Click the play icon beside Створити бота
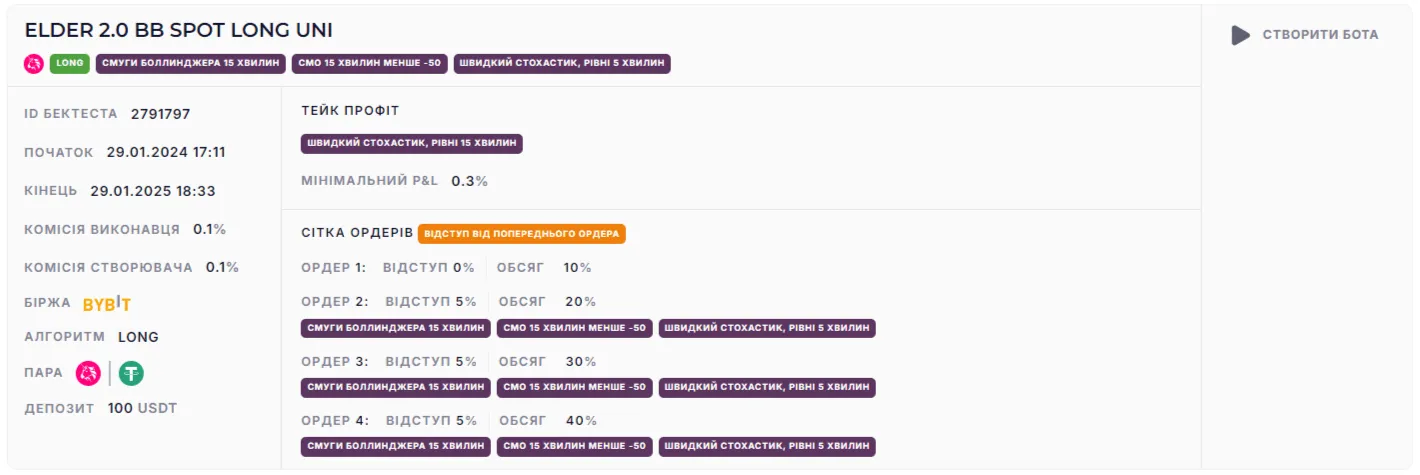The image size is (1420, 475). (1240, 35)
